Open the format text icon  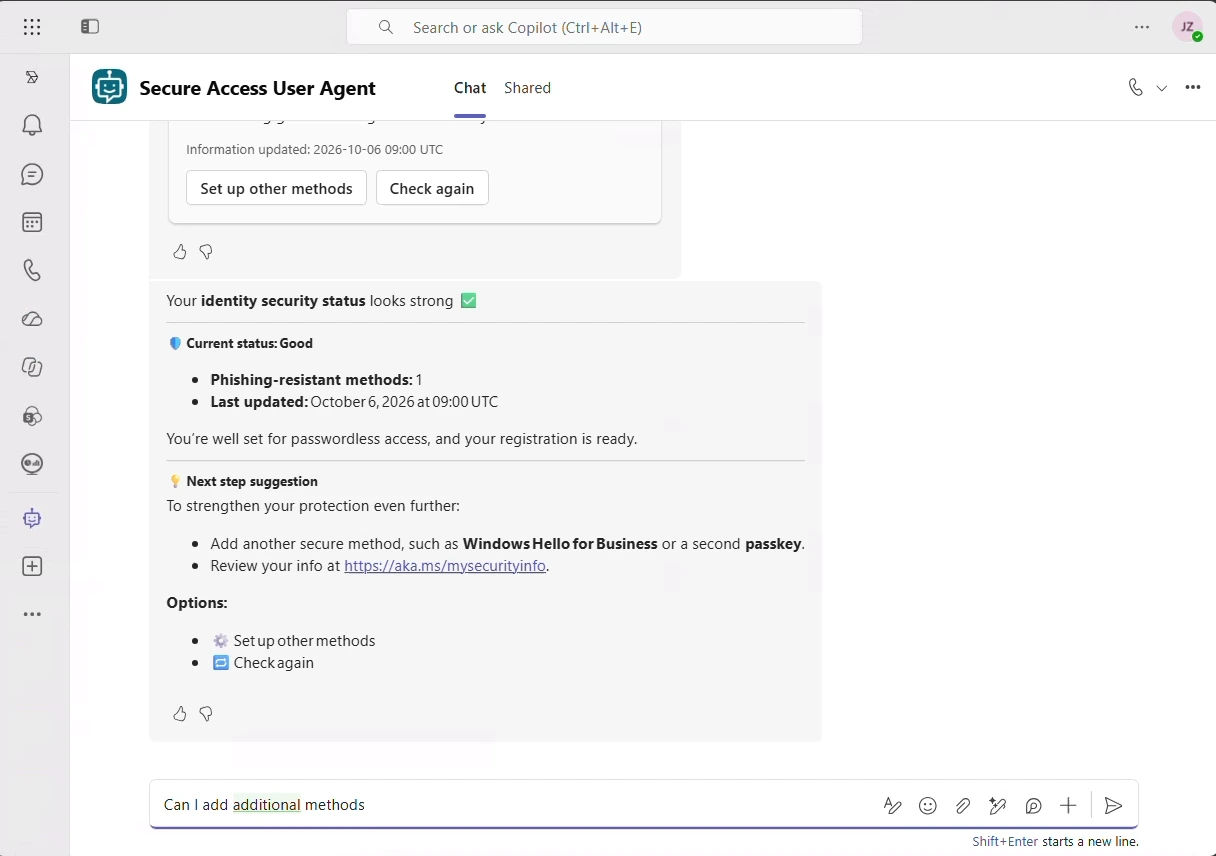pyautogui.click(x=893, y=805)
